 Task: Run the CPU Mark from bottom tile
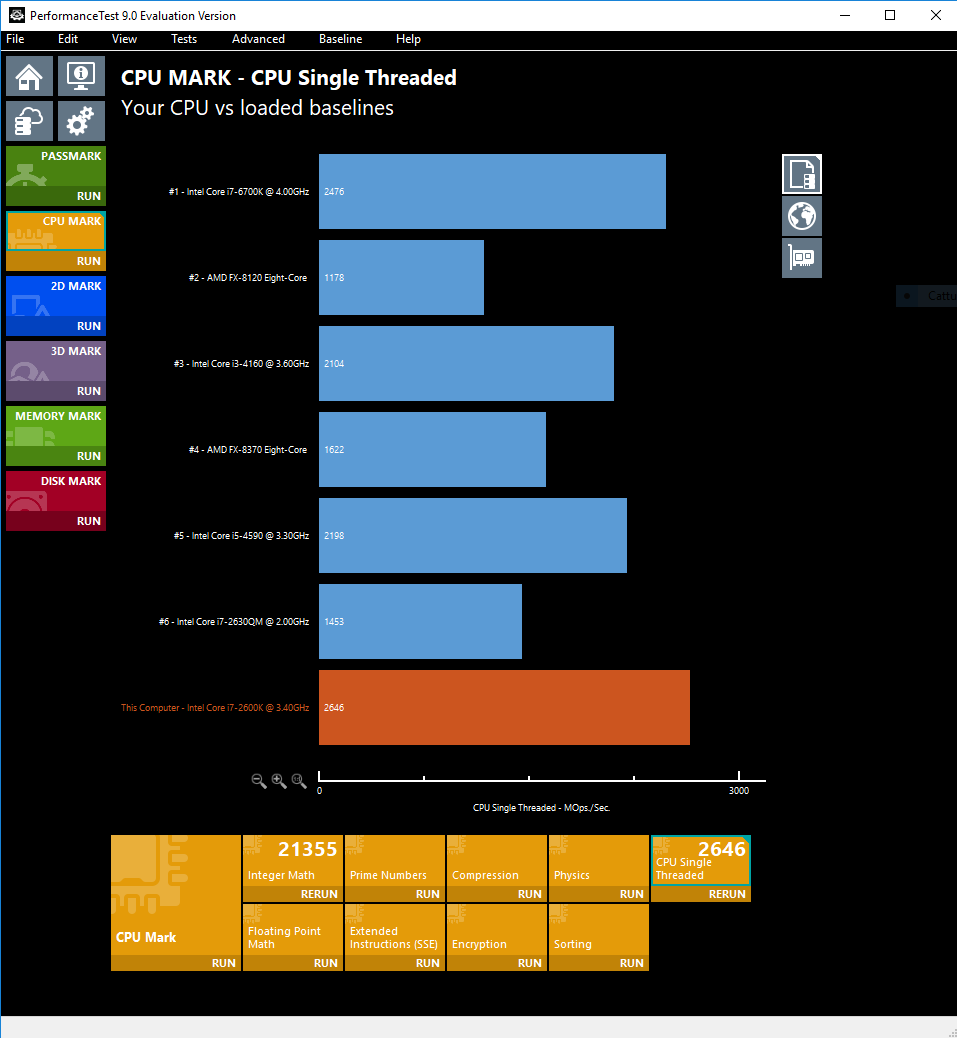coord(175,963)
